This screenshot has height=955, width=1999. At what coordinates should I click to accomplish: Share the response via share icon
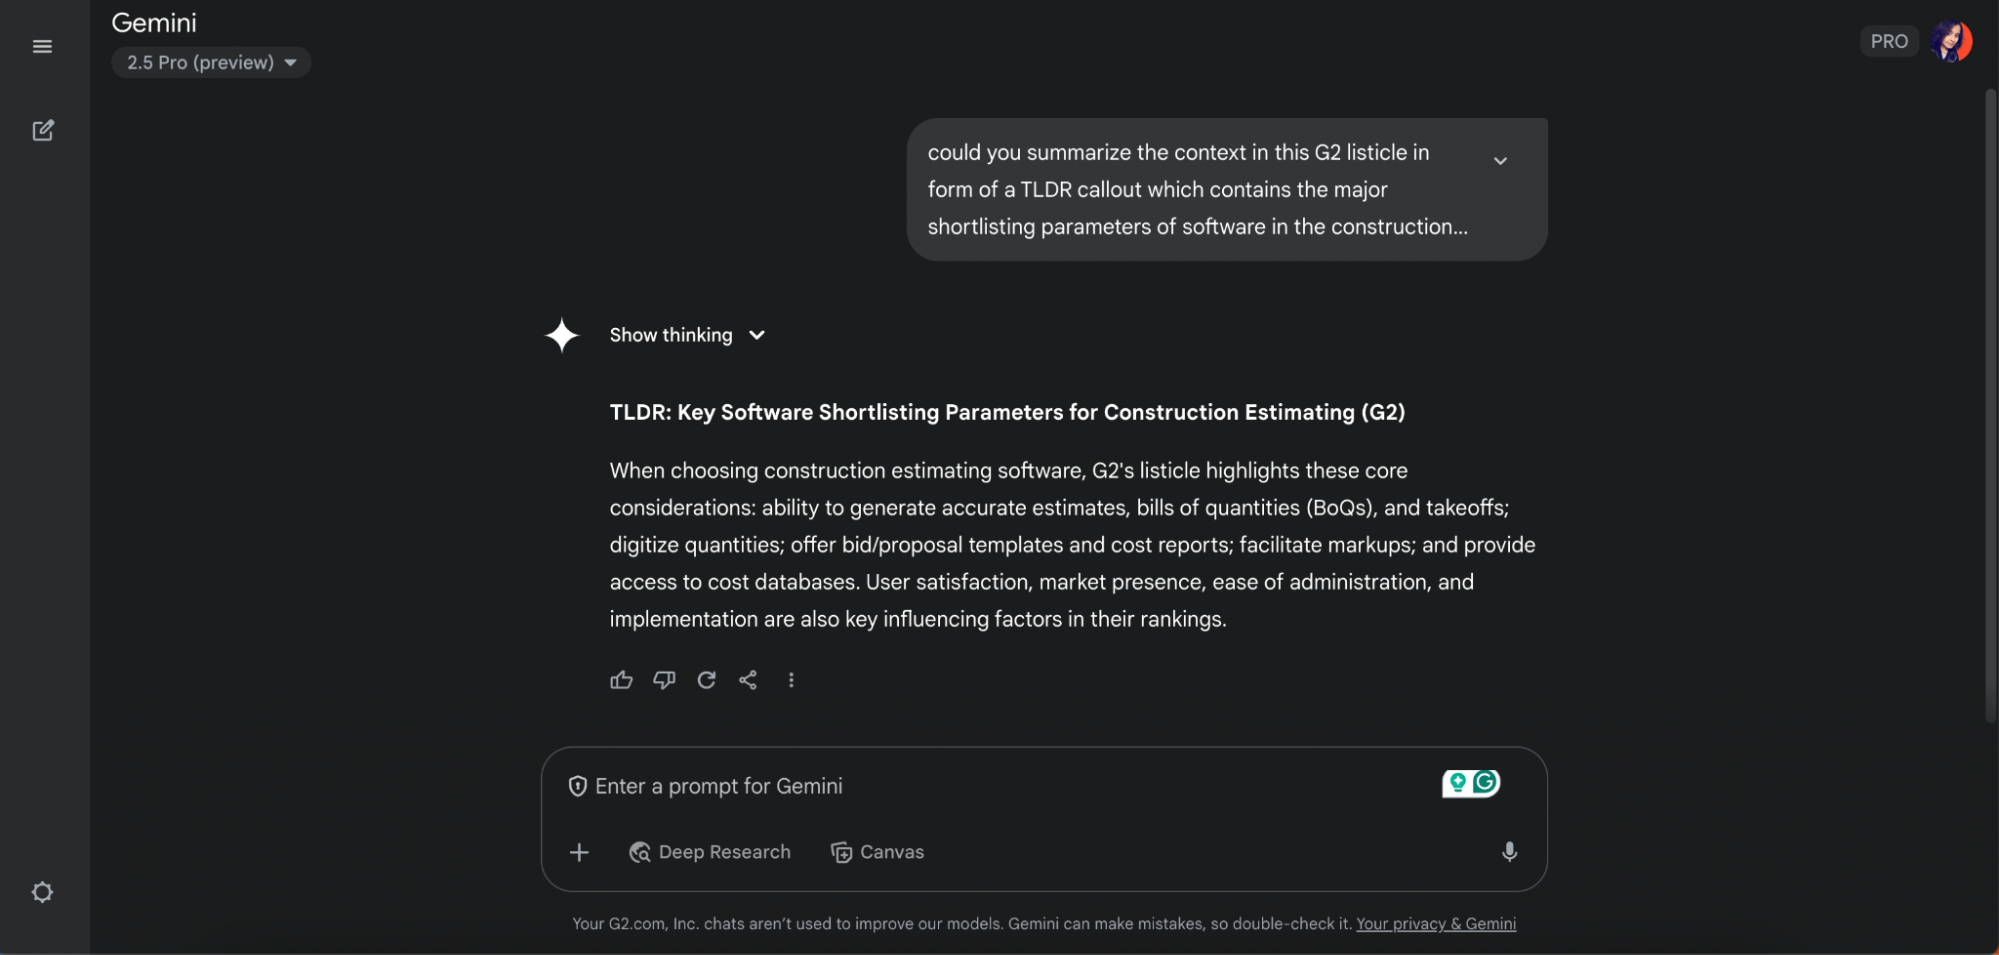[748, 680]
